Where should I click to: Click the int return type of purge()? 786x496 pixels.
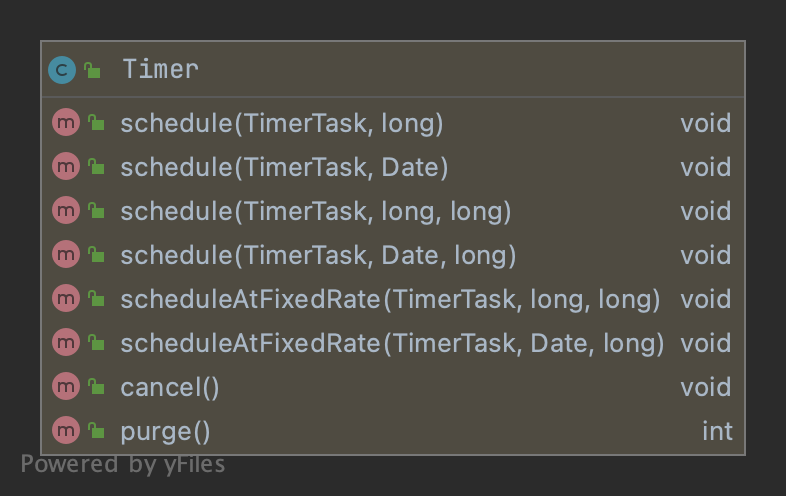click(x=717, y=431)
